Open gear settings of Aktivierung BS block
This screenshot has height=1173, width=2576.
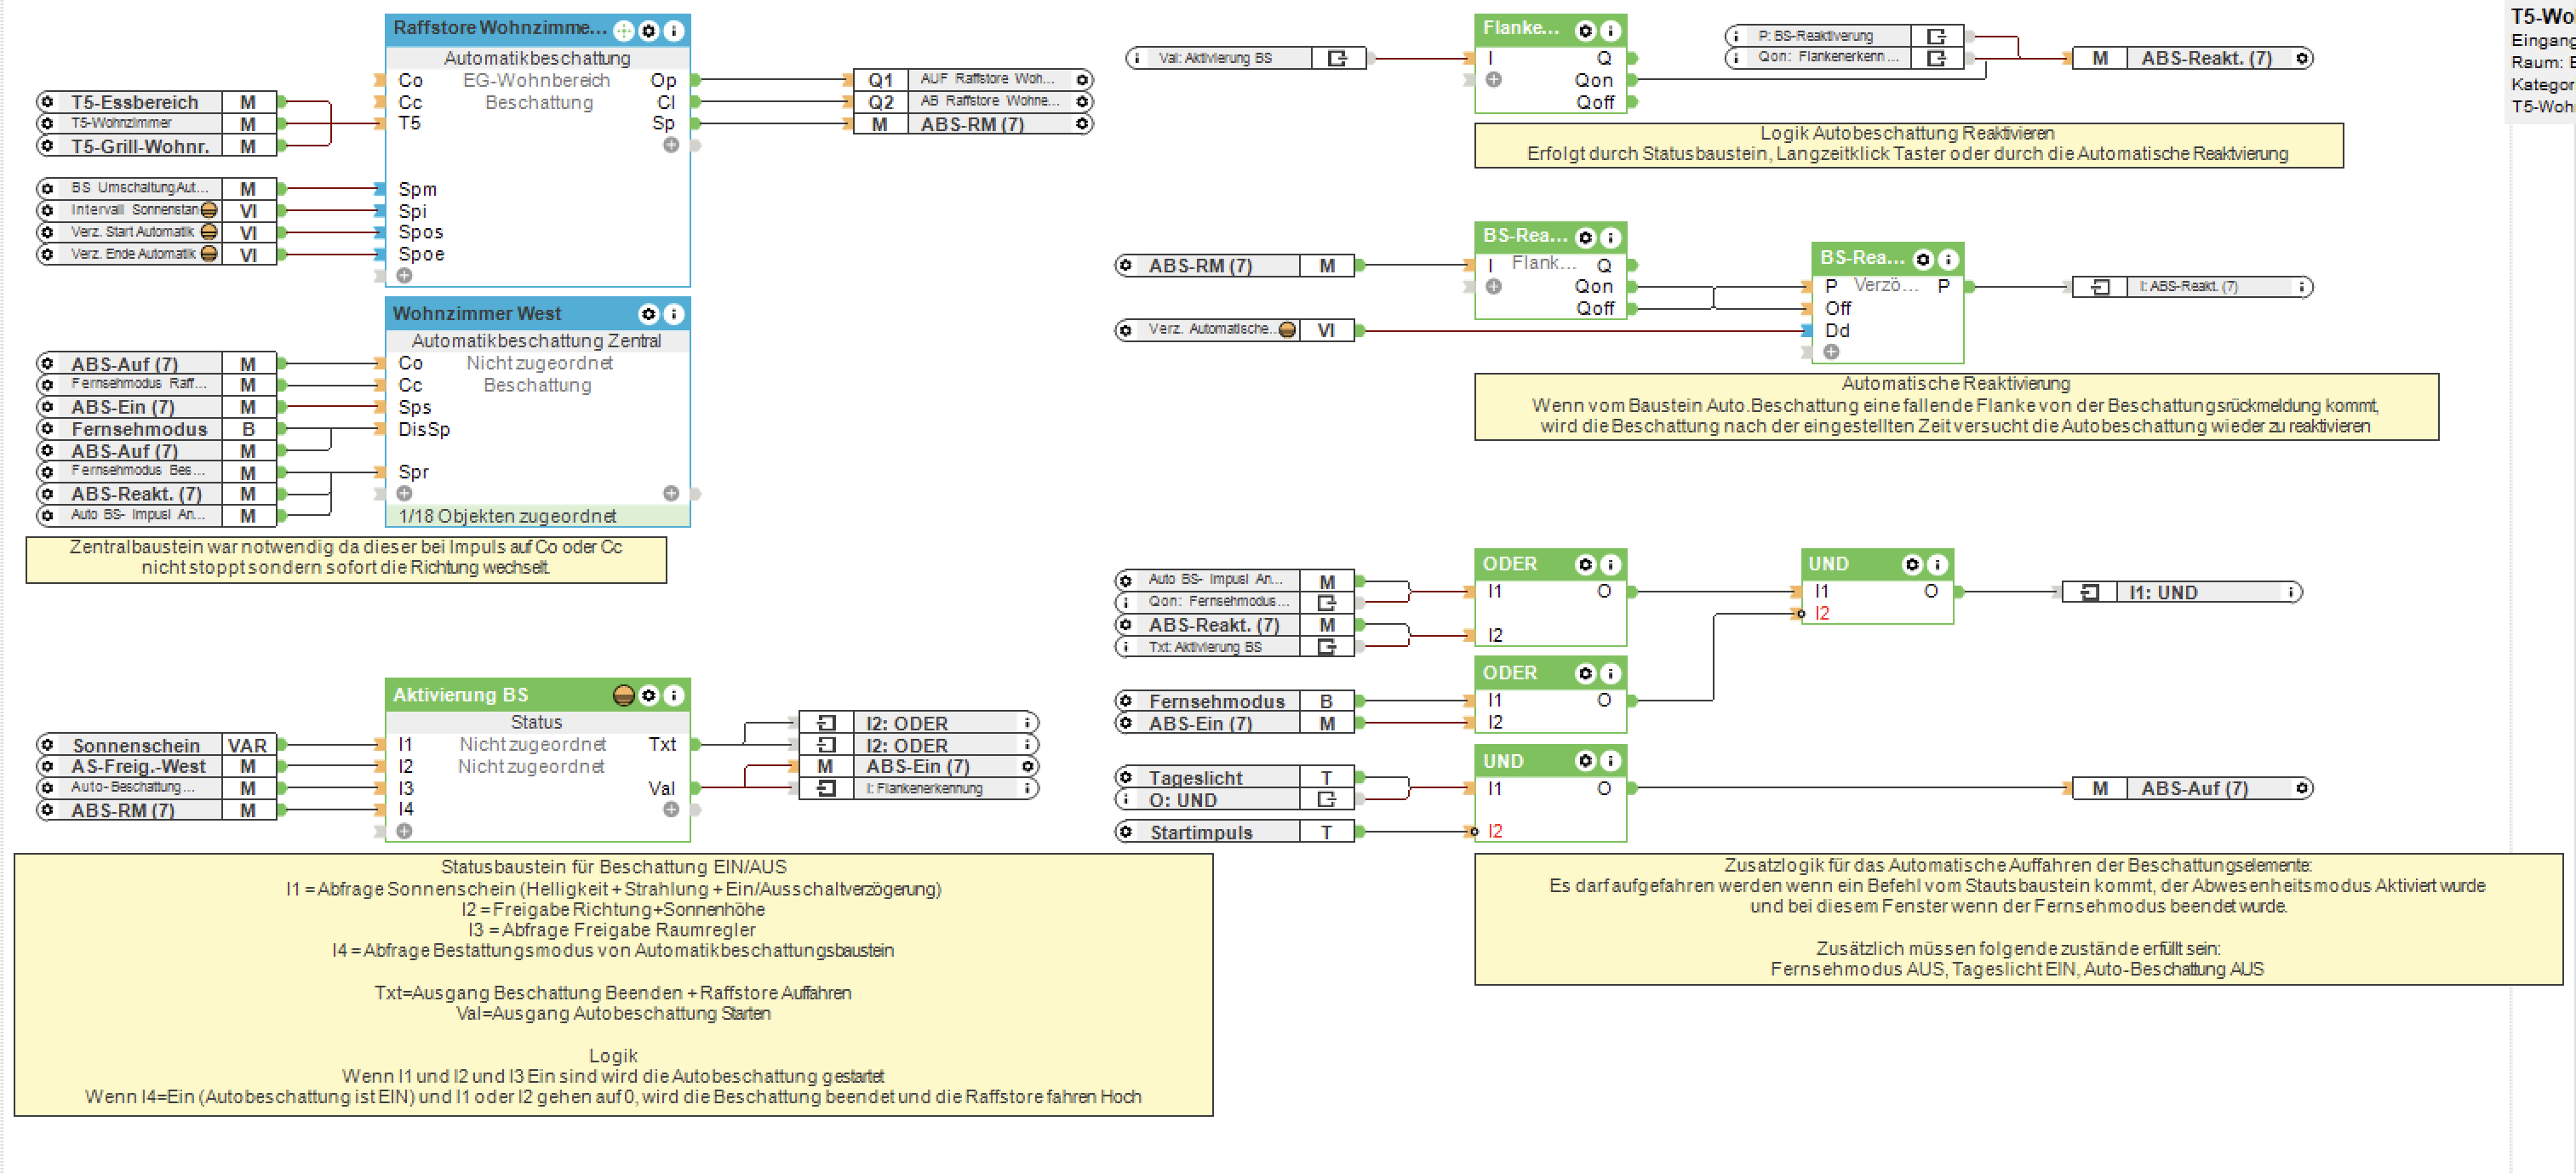[649, 695]
